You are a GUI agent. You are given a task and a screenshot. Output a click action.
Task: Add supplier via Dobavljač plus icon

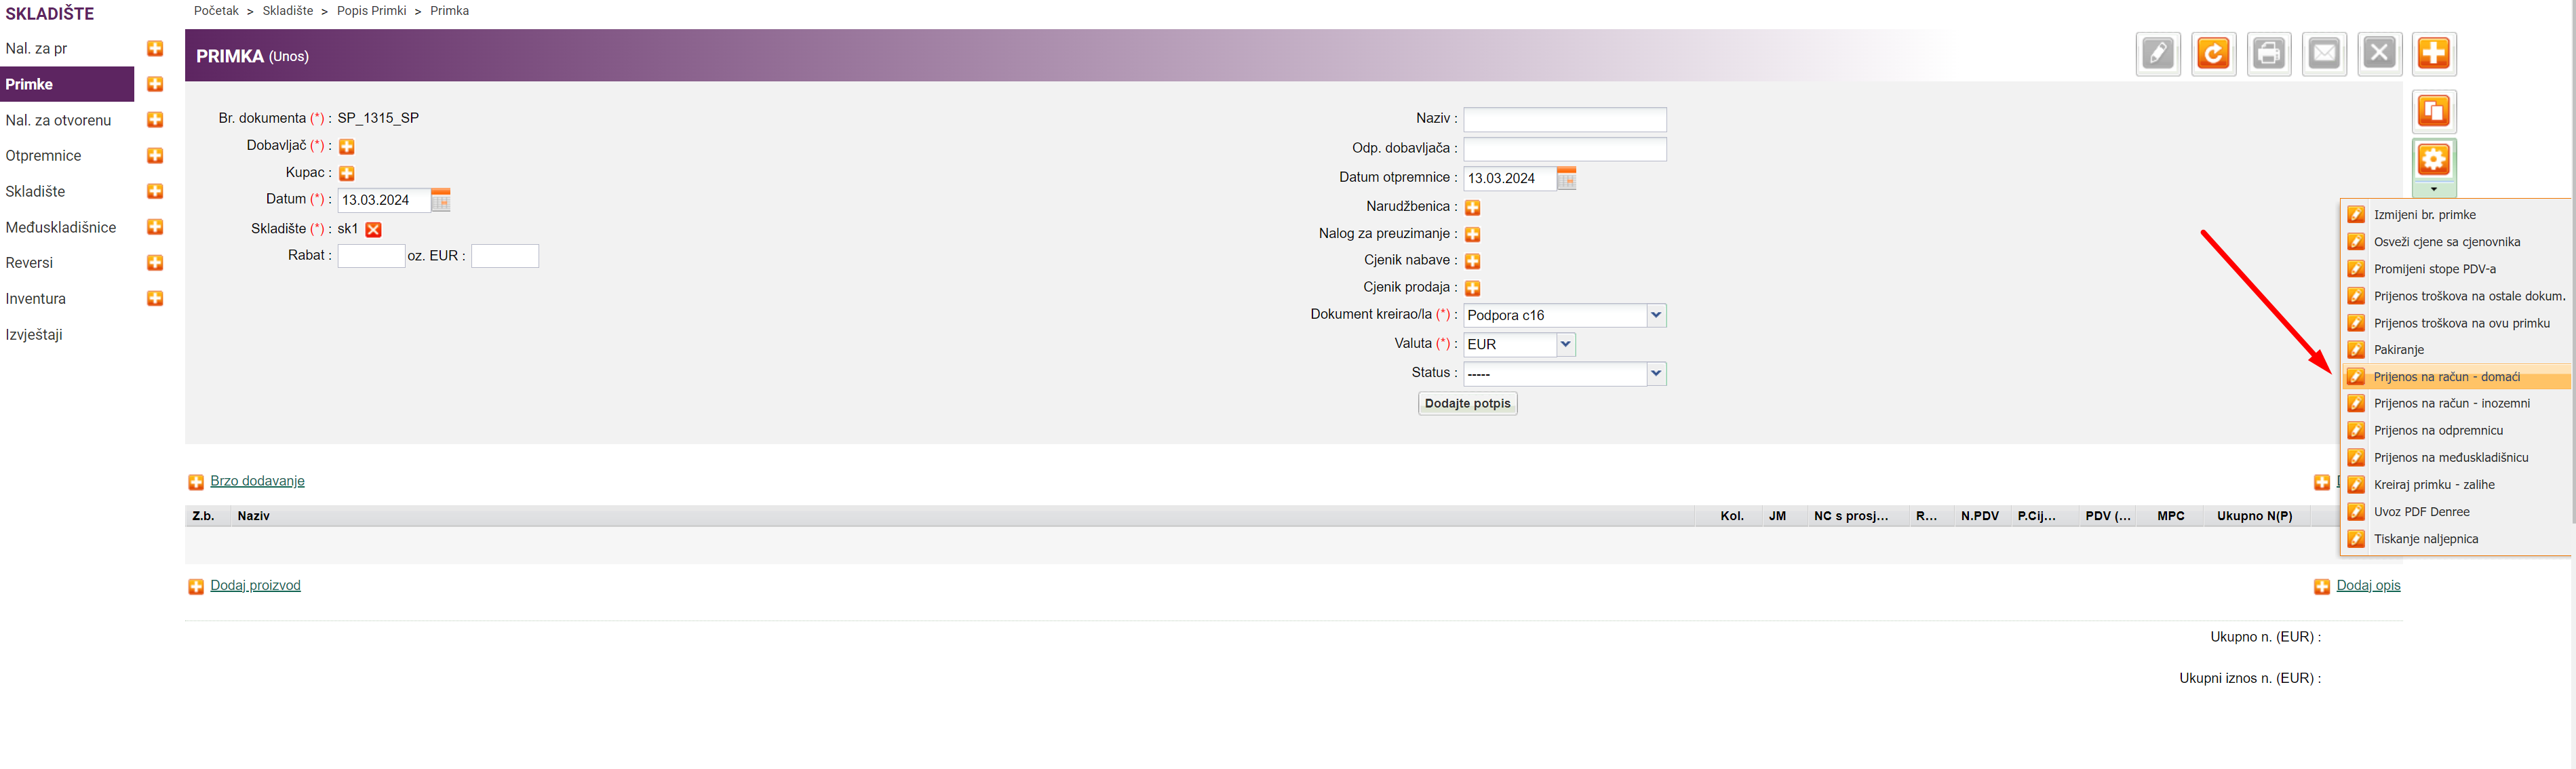347,147
